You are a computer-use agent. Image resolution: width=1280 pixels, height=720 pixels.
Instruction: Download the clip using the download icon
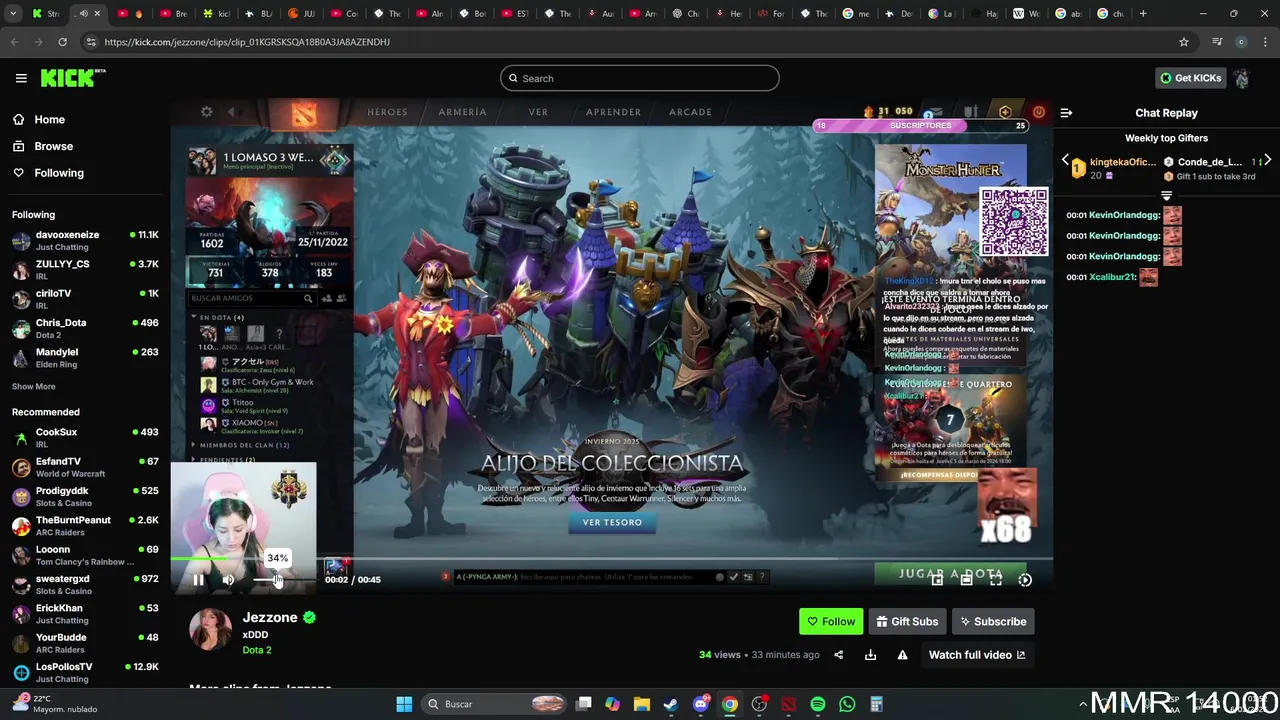tap(870, 655)
